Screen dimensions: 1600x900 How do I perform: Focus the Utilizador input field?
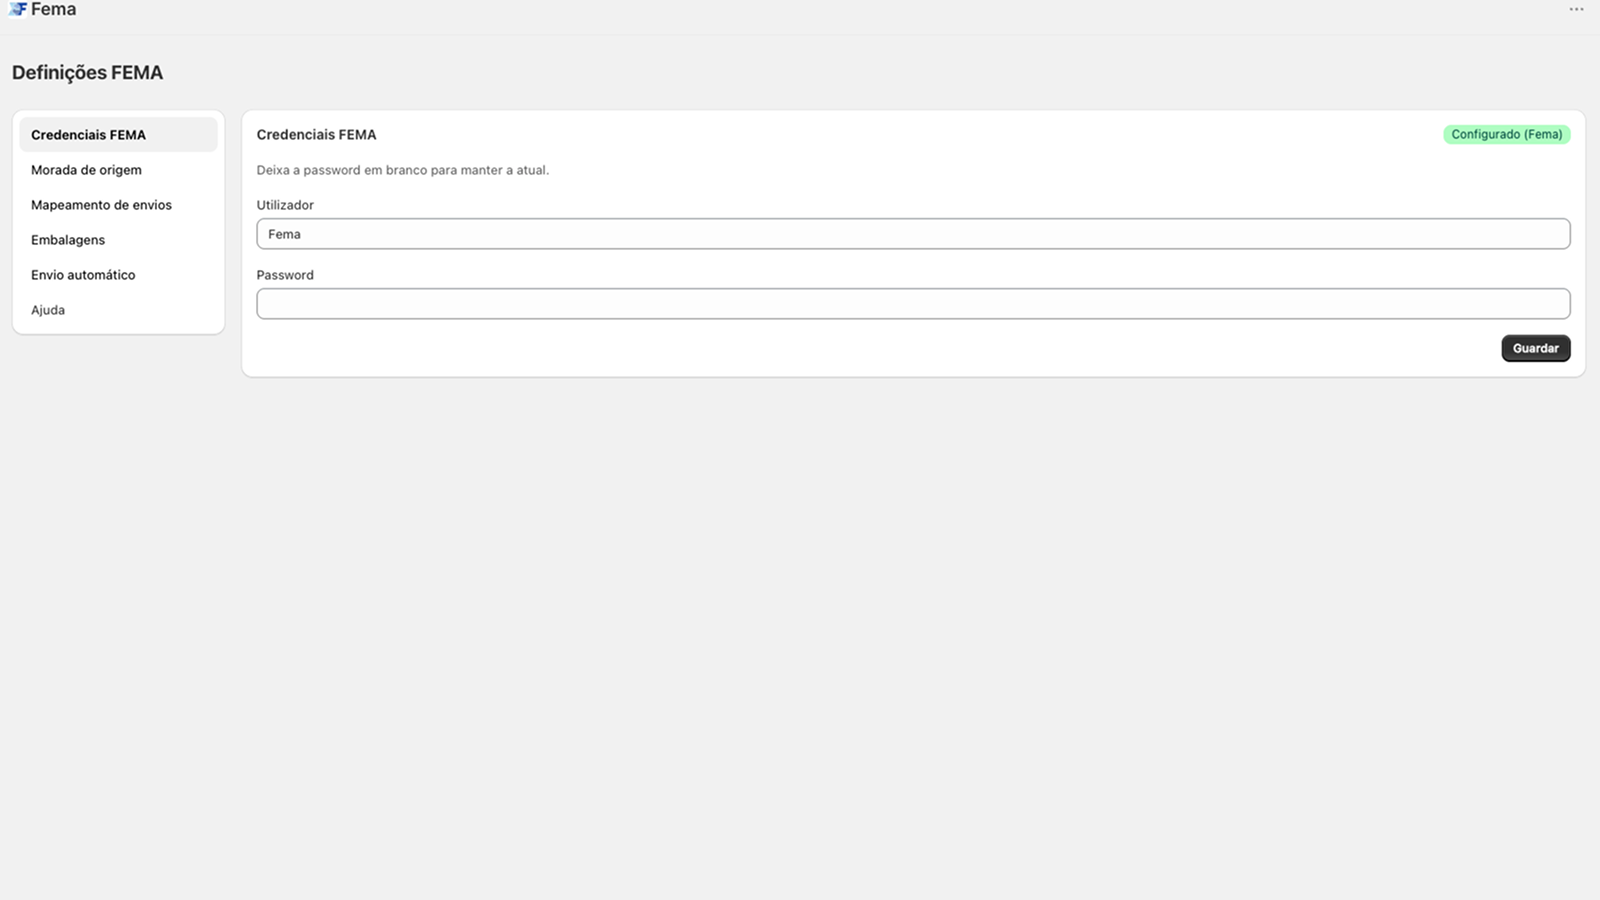913,234
